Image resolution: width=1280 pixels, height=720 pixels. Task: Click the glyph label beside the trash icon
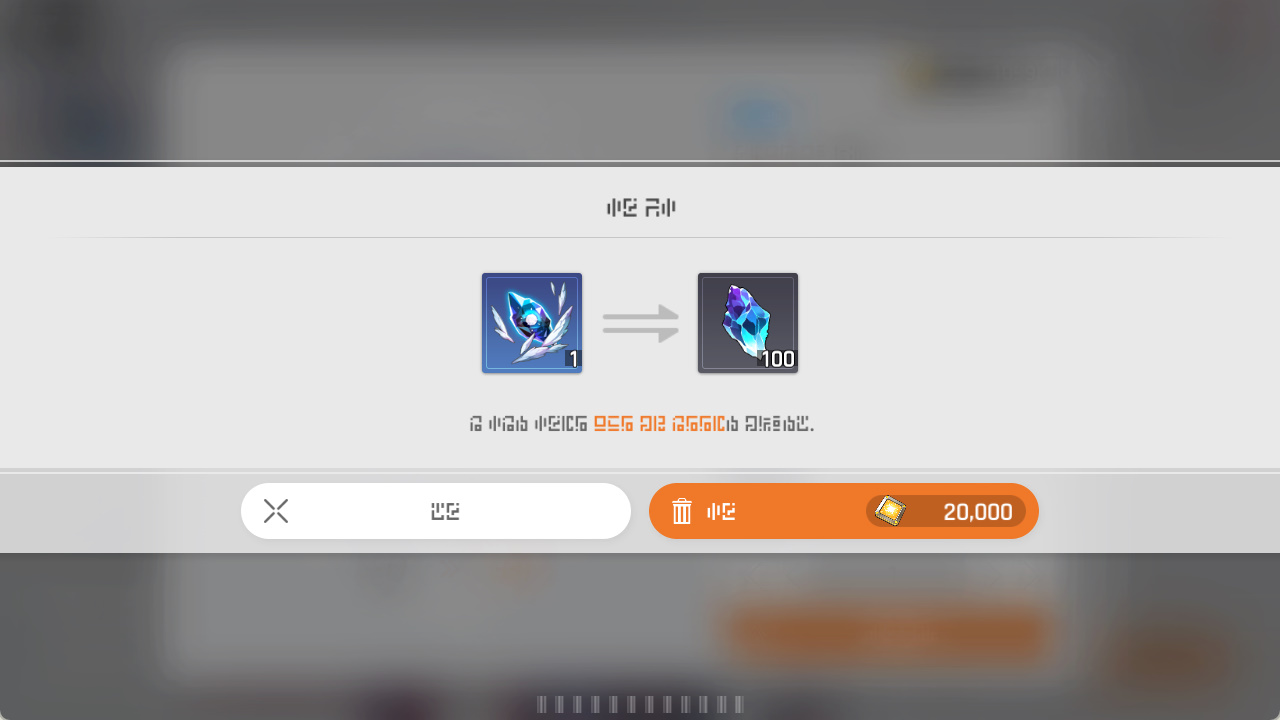(721, 511)
